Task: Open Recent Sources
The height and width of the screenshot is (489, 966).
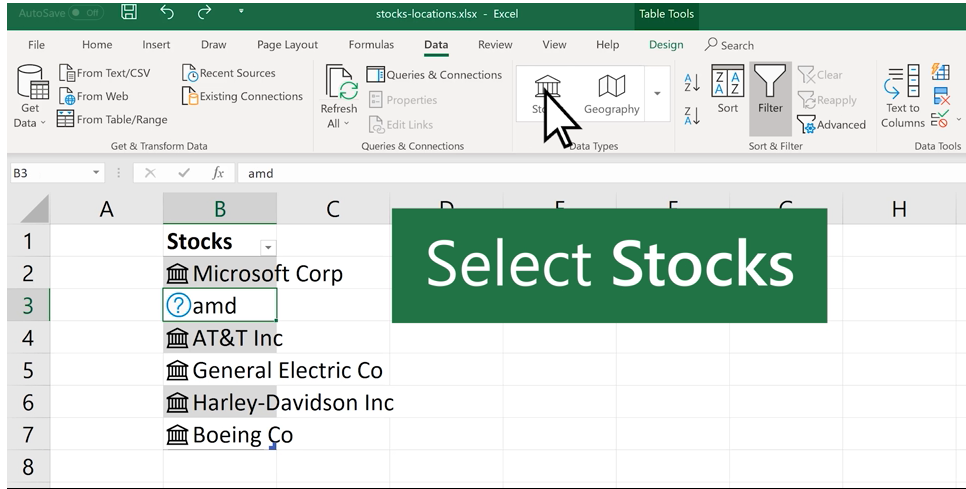Action: pyautogui.click(x=229, y=73)
